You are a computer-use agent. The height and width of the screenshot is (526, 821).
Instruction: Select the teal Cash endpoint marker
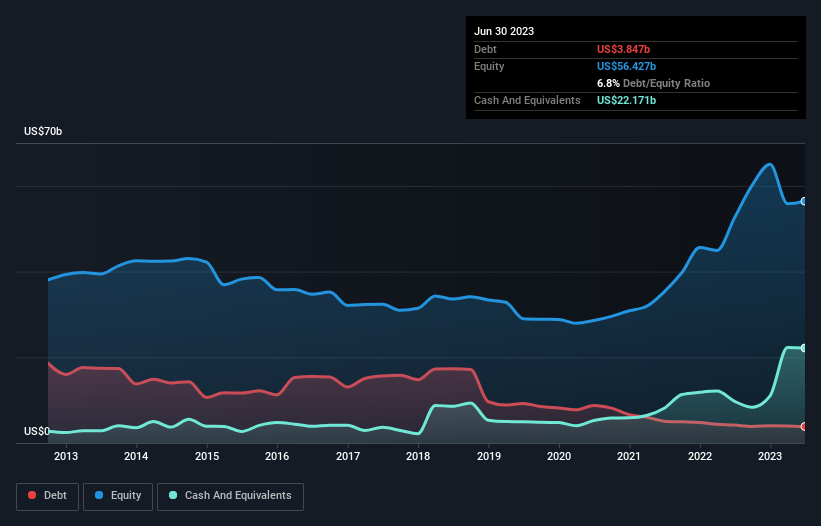pyautogui.click(x=804, y=348)
